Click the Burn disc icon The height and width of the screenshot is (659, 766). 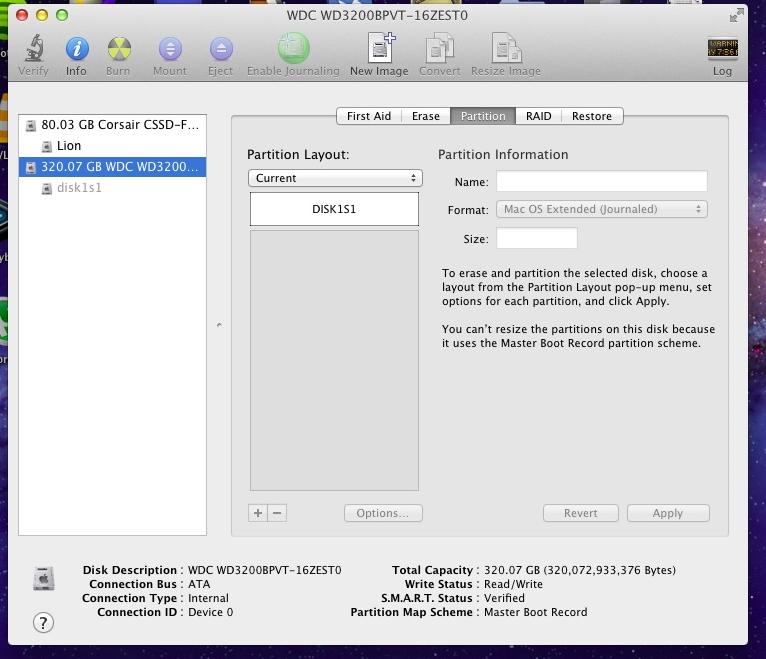pyautogui.click(x=119, y=48)
